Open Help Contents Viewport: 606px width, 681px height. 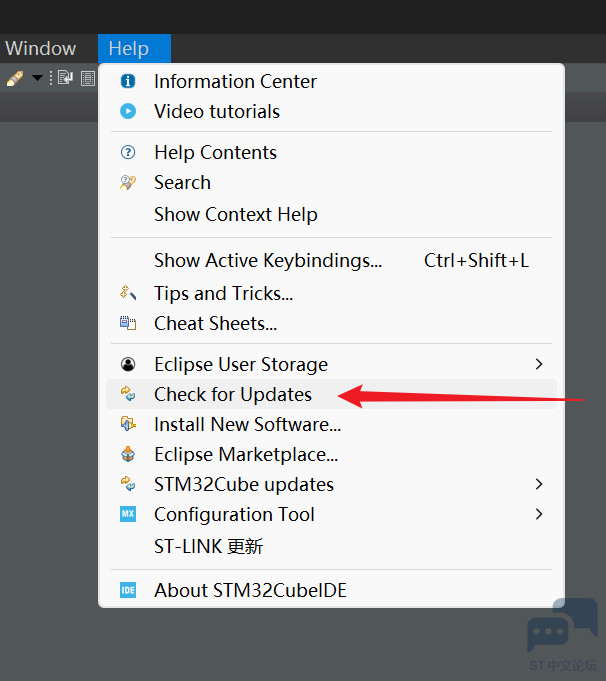(x=331, y=152)
